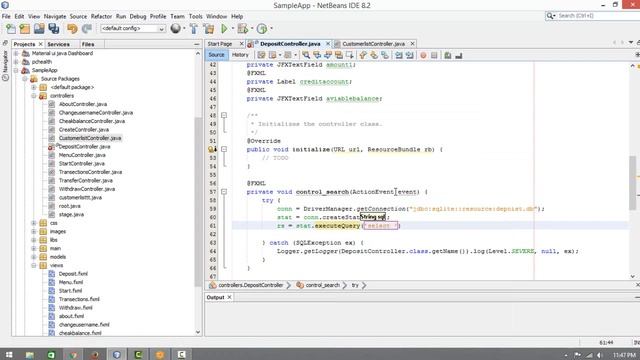Click the Open Project toolbar icon
The height and width of the screenshot is (360, 640).
click(39, 29)
